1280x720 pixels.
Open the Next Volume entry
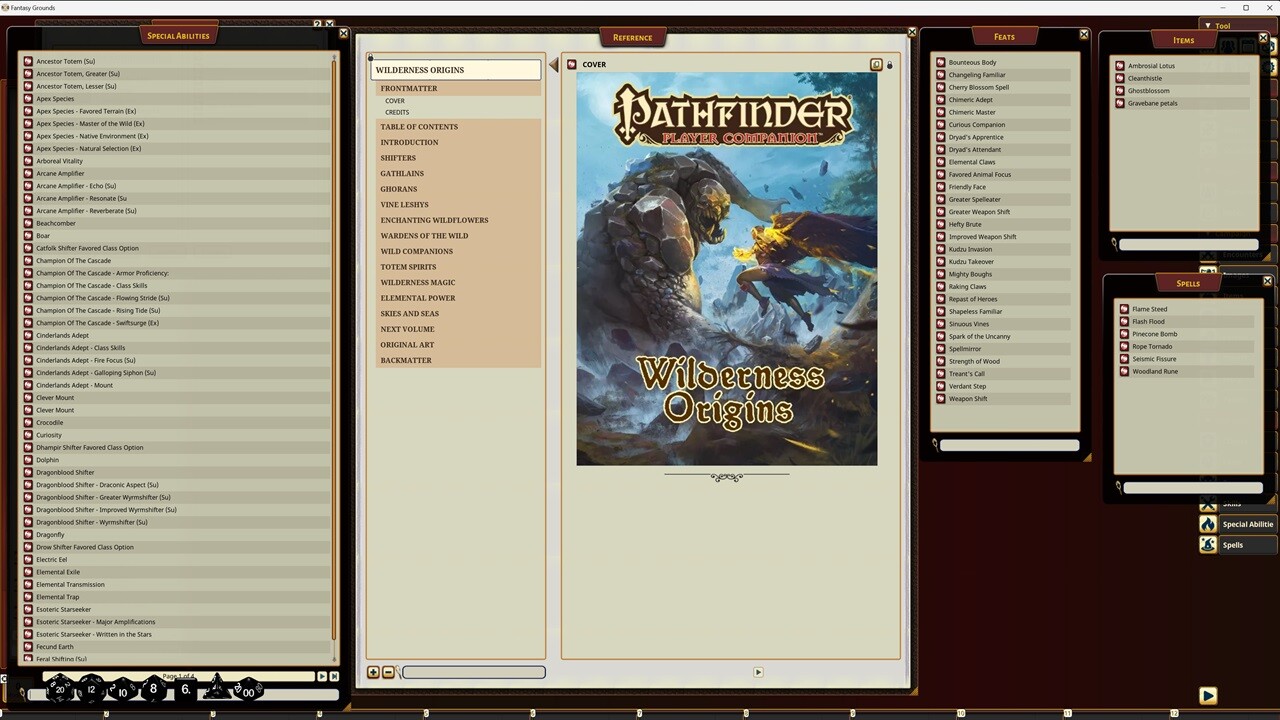[407, 328]
